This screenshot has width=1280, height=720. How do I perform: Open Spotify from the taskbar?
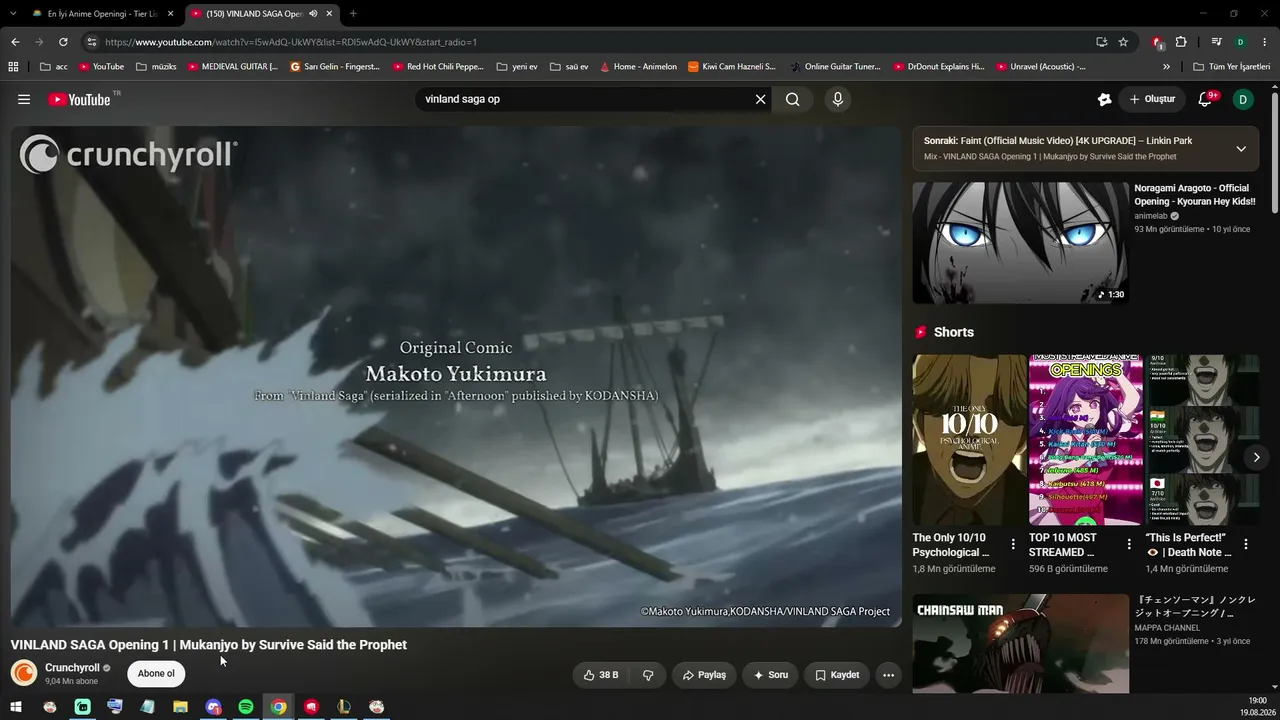pyautogui.click(x=246, y=707)
